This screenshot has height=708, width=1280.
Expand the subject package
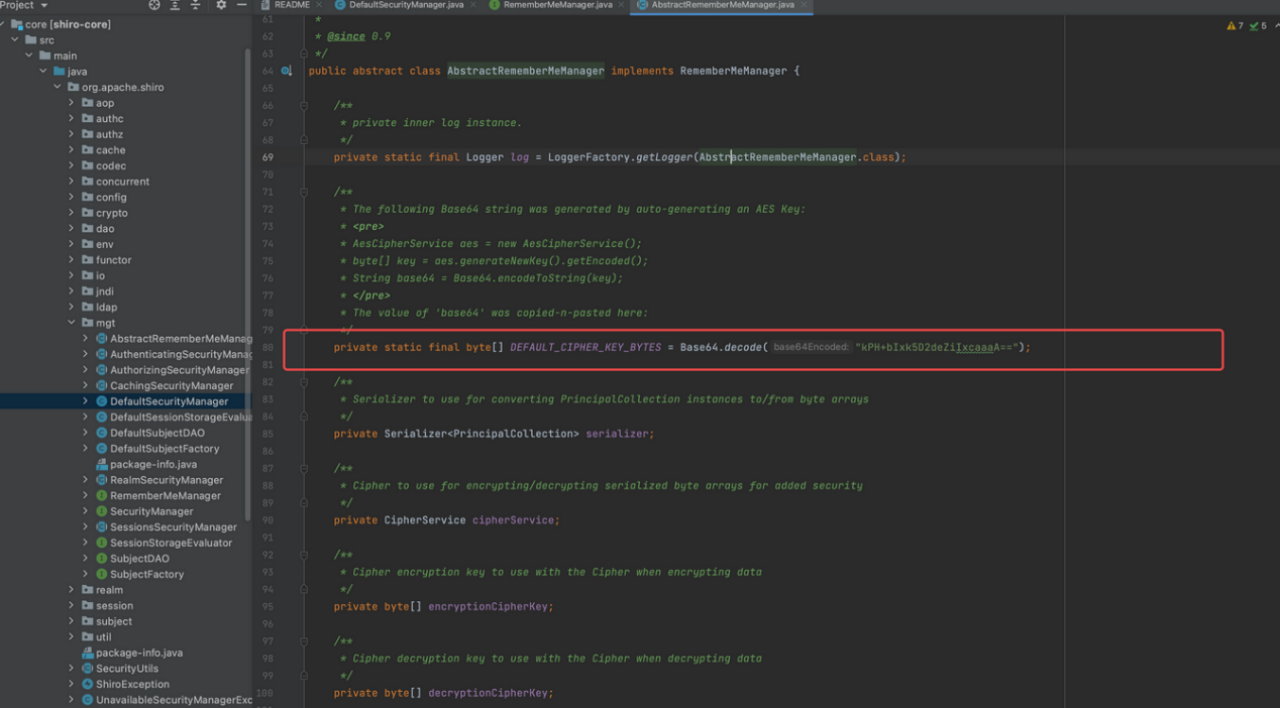point(72,621)
